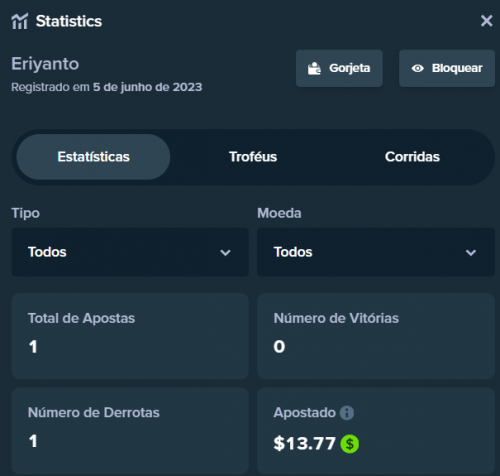500x476 pixels.
Task: Click the $13.77 wagered amount
Action: click(x=304, y=444)
